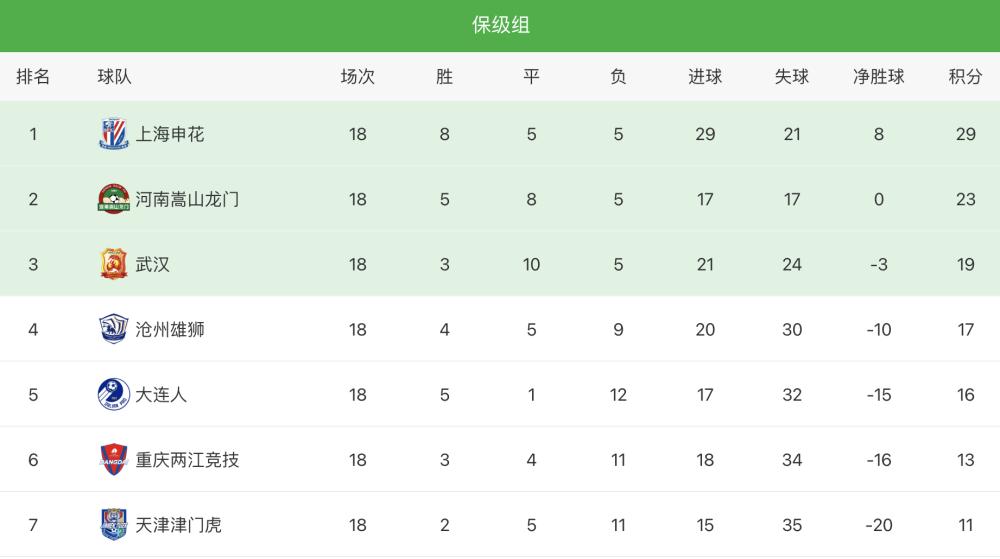Click the 场次 column header
This screenshot has height=559, width=1000.
coord(357,76)
